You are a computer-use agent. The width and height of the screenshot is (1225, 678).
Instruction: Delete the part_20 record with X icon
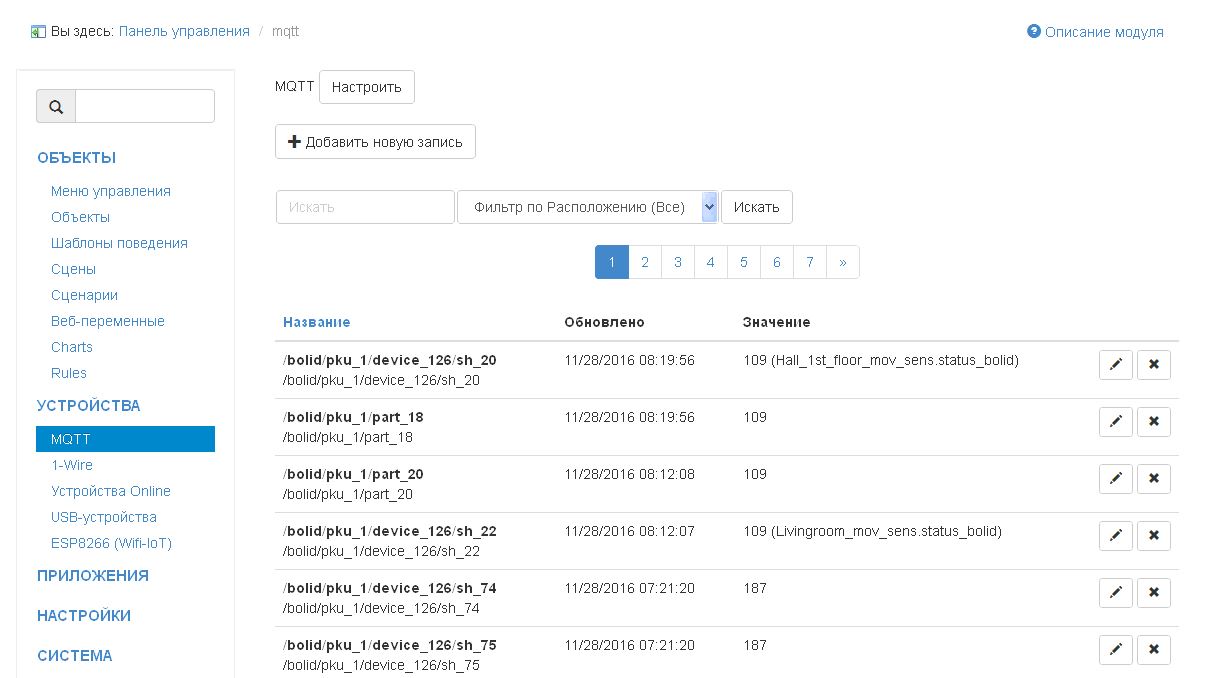click(1153, 479)
